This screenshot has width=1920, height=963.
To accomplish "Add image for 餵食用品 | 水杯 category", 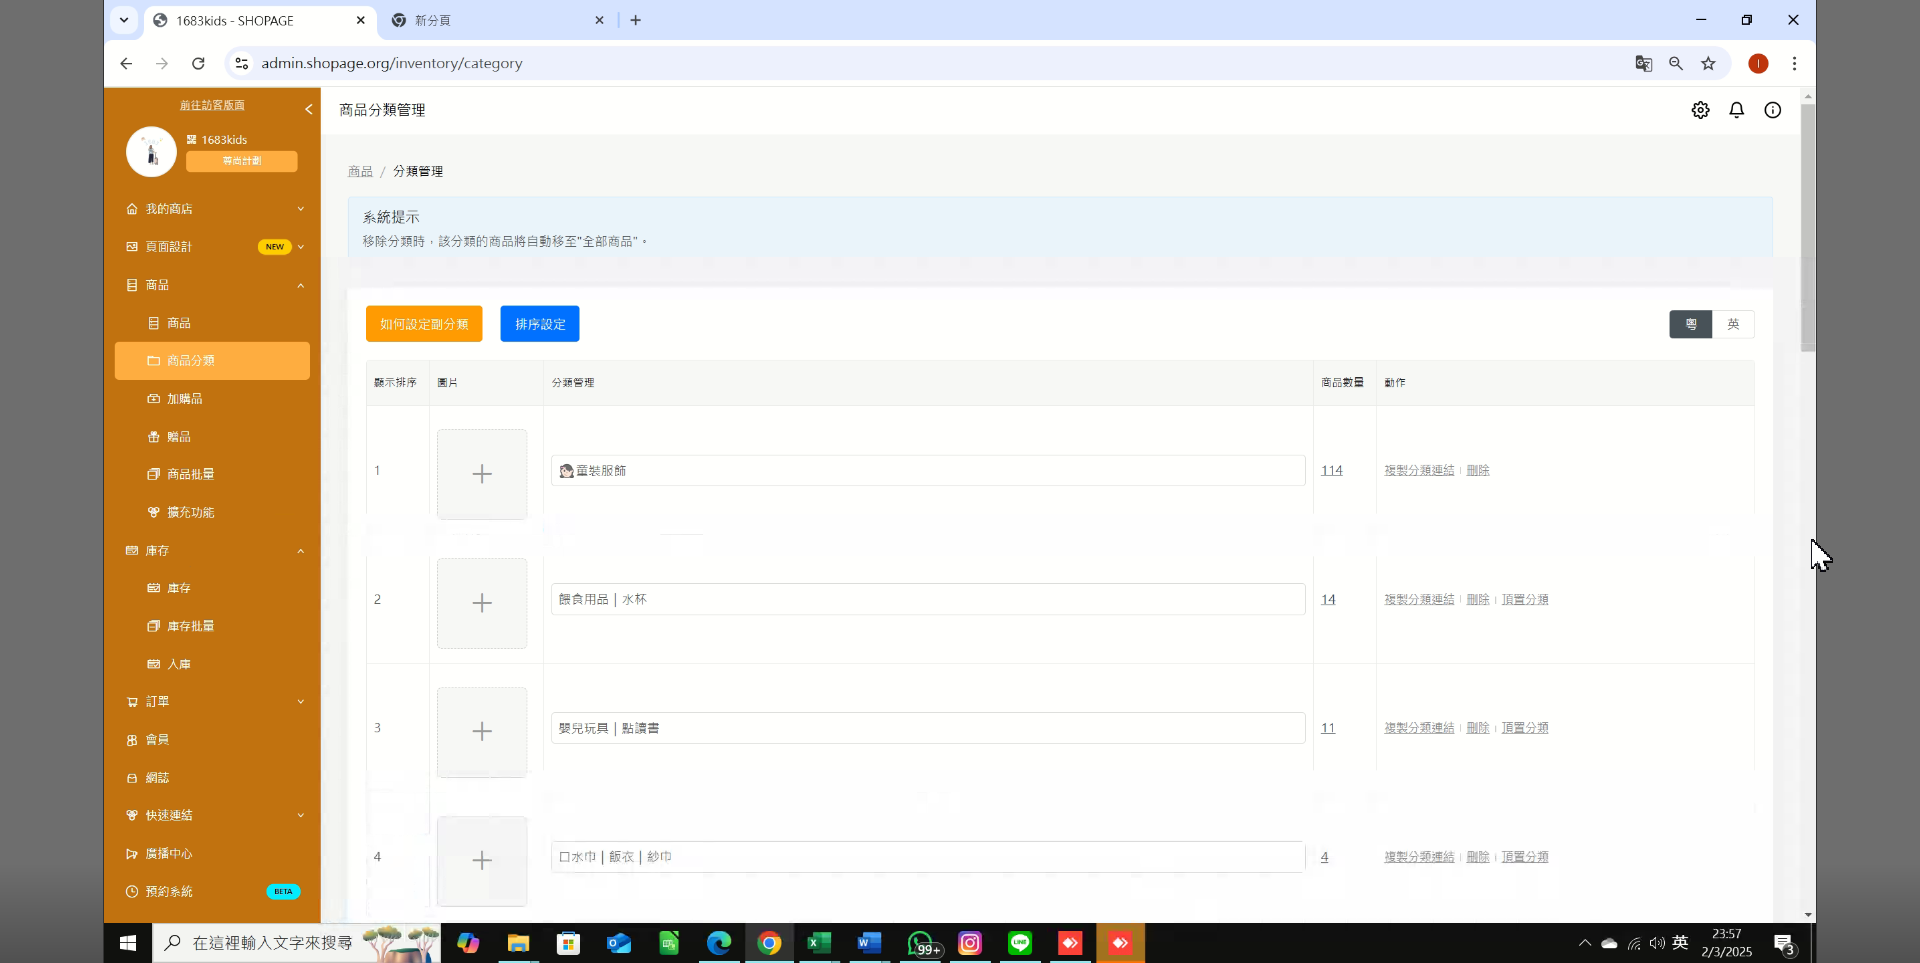I will [482, 603].
